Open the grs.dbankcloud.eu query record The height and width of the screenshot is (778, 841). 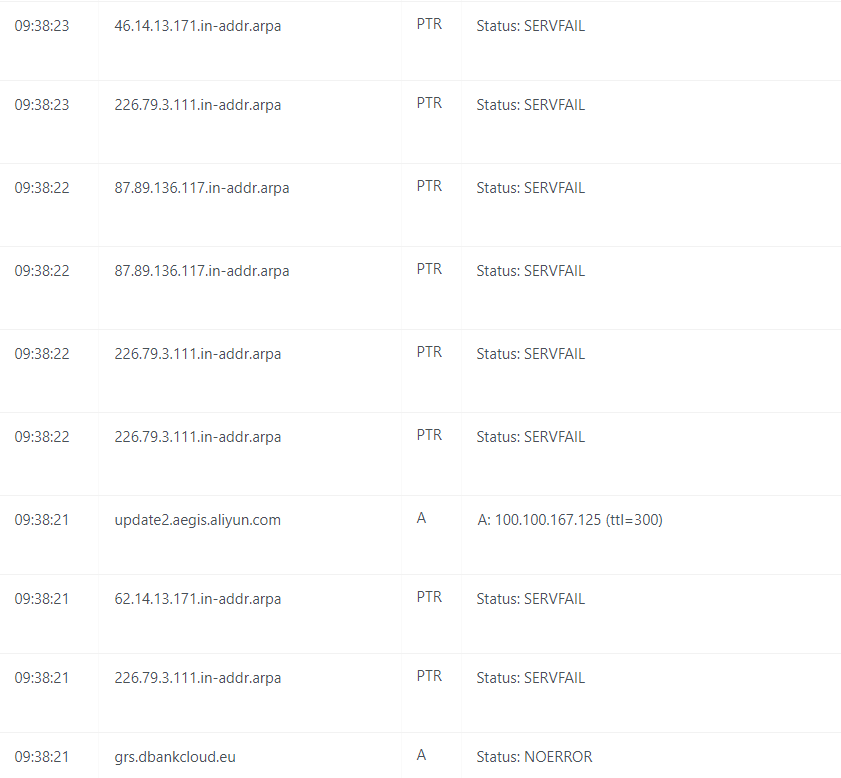pyautogui.click(x=175, y=756)
